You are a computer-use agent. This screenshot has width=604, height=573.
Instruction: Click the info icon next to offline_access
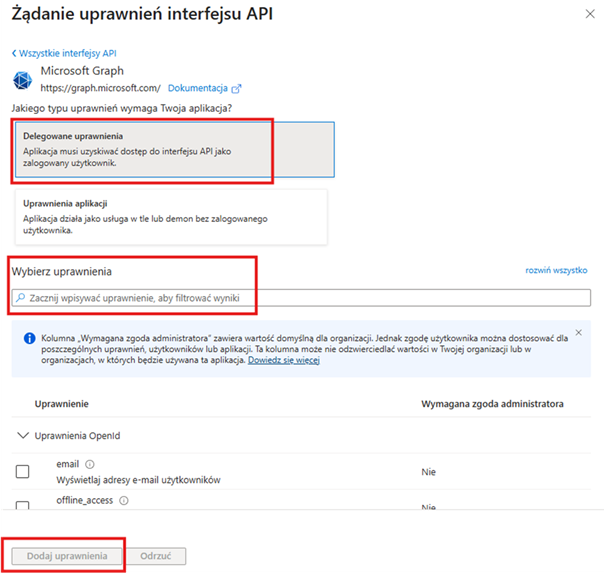[125, 500]
